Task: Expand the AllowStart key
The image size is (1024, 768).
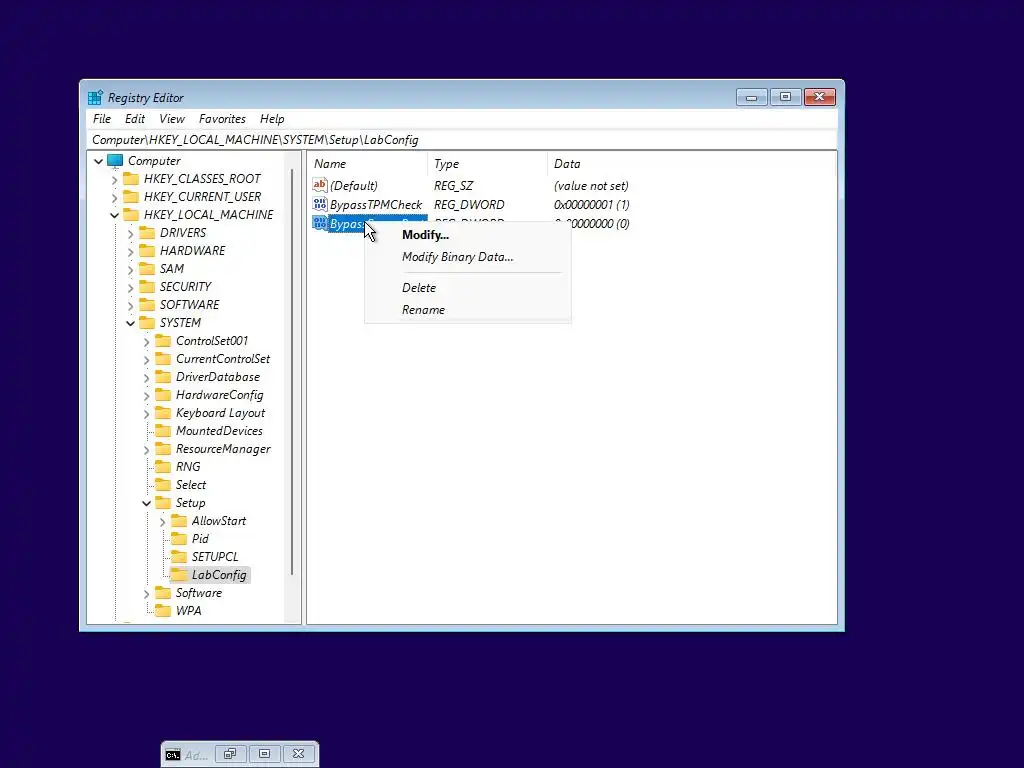Action: click(x=163, y=521)
